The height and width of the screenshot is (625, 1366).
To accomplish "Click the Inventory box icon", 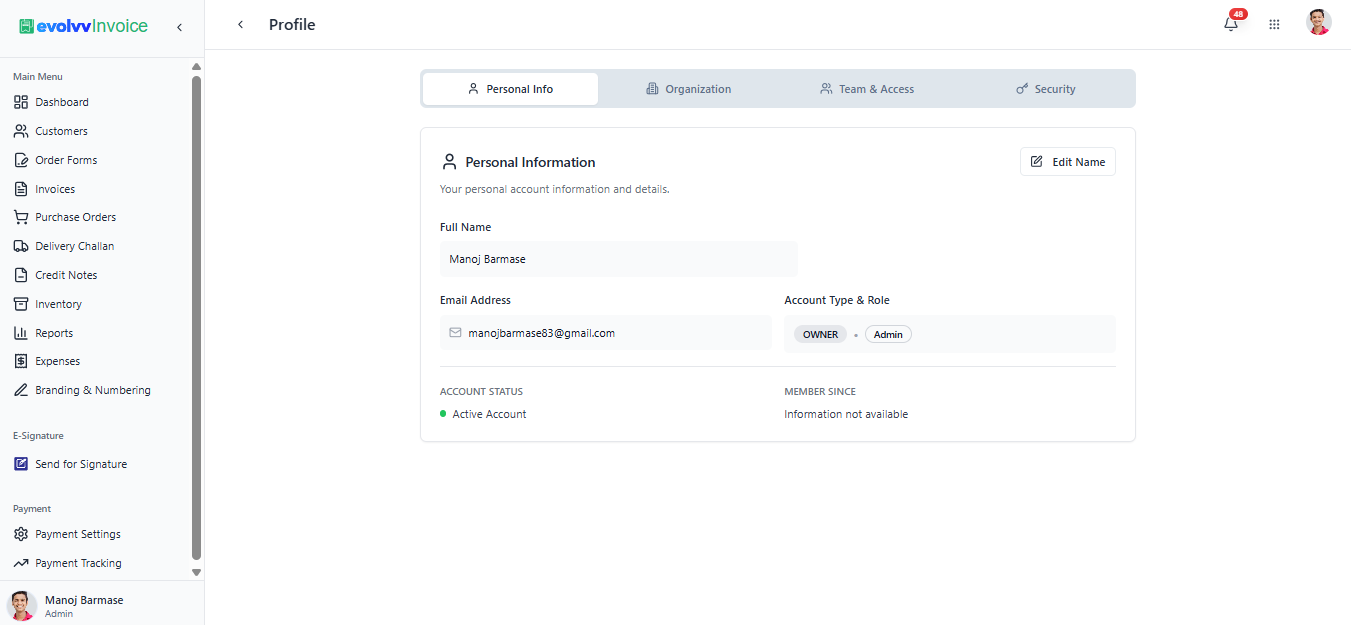I will (21, 304).
